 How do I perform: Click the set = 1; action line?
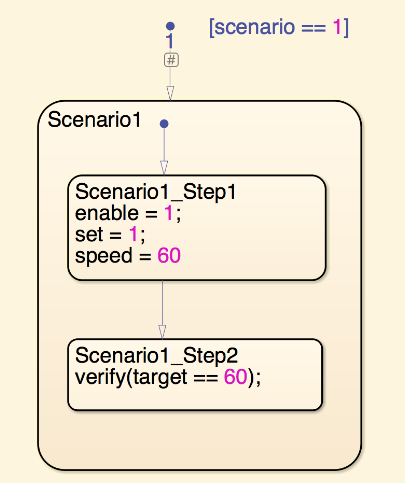[x=110, y=234]
